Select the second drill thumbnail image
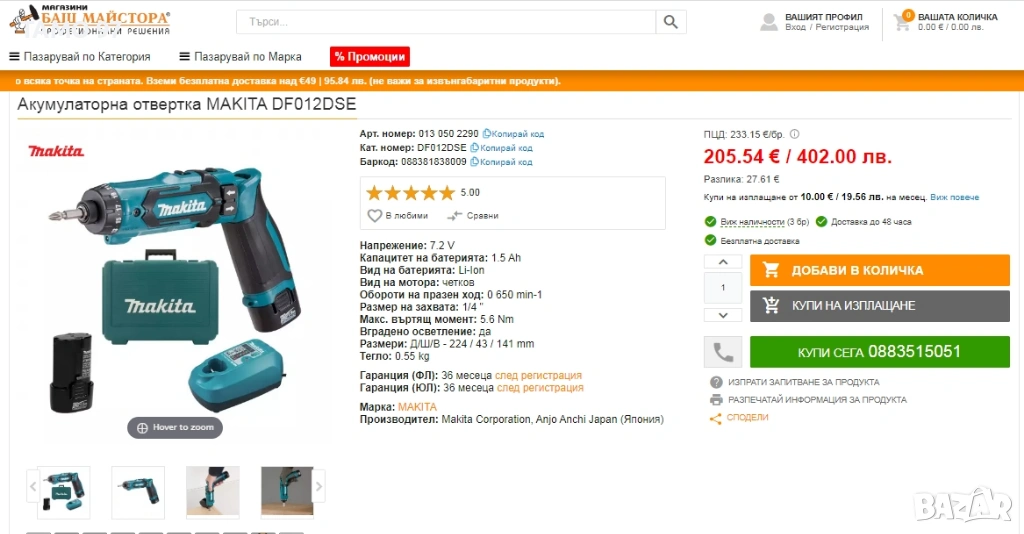This screenshot has height=534, width=1024. pos(138,492)
